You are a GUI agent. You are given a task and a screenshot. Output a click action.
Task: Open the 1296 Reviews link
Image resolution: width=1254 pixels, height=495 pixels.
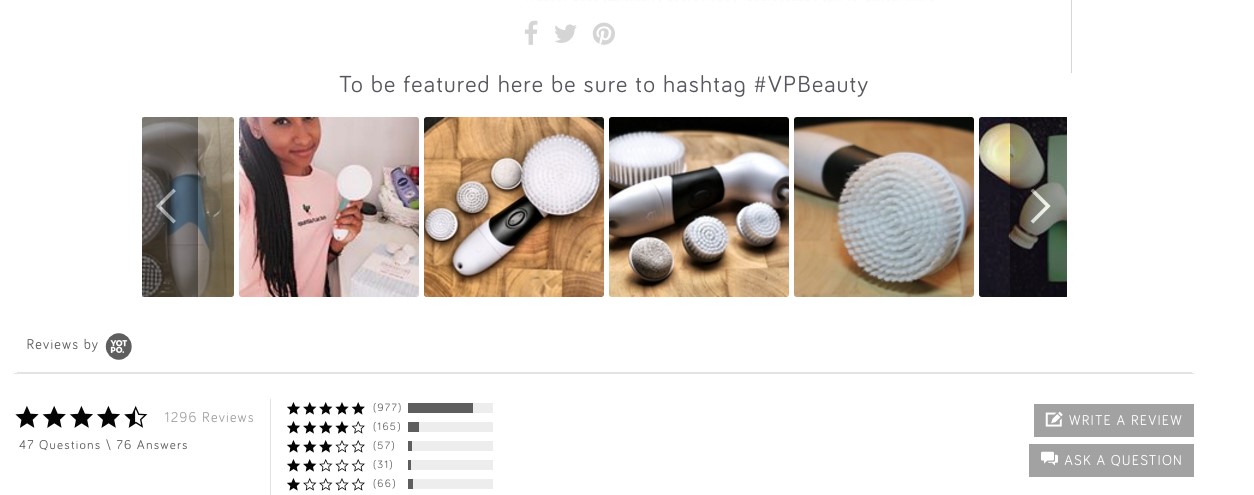point(209,418)
